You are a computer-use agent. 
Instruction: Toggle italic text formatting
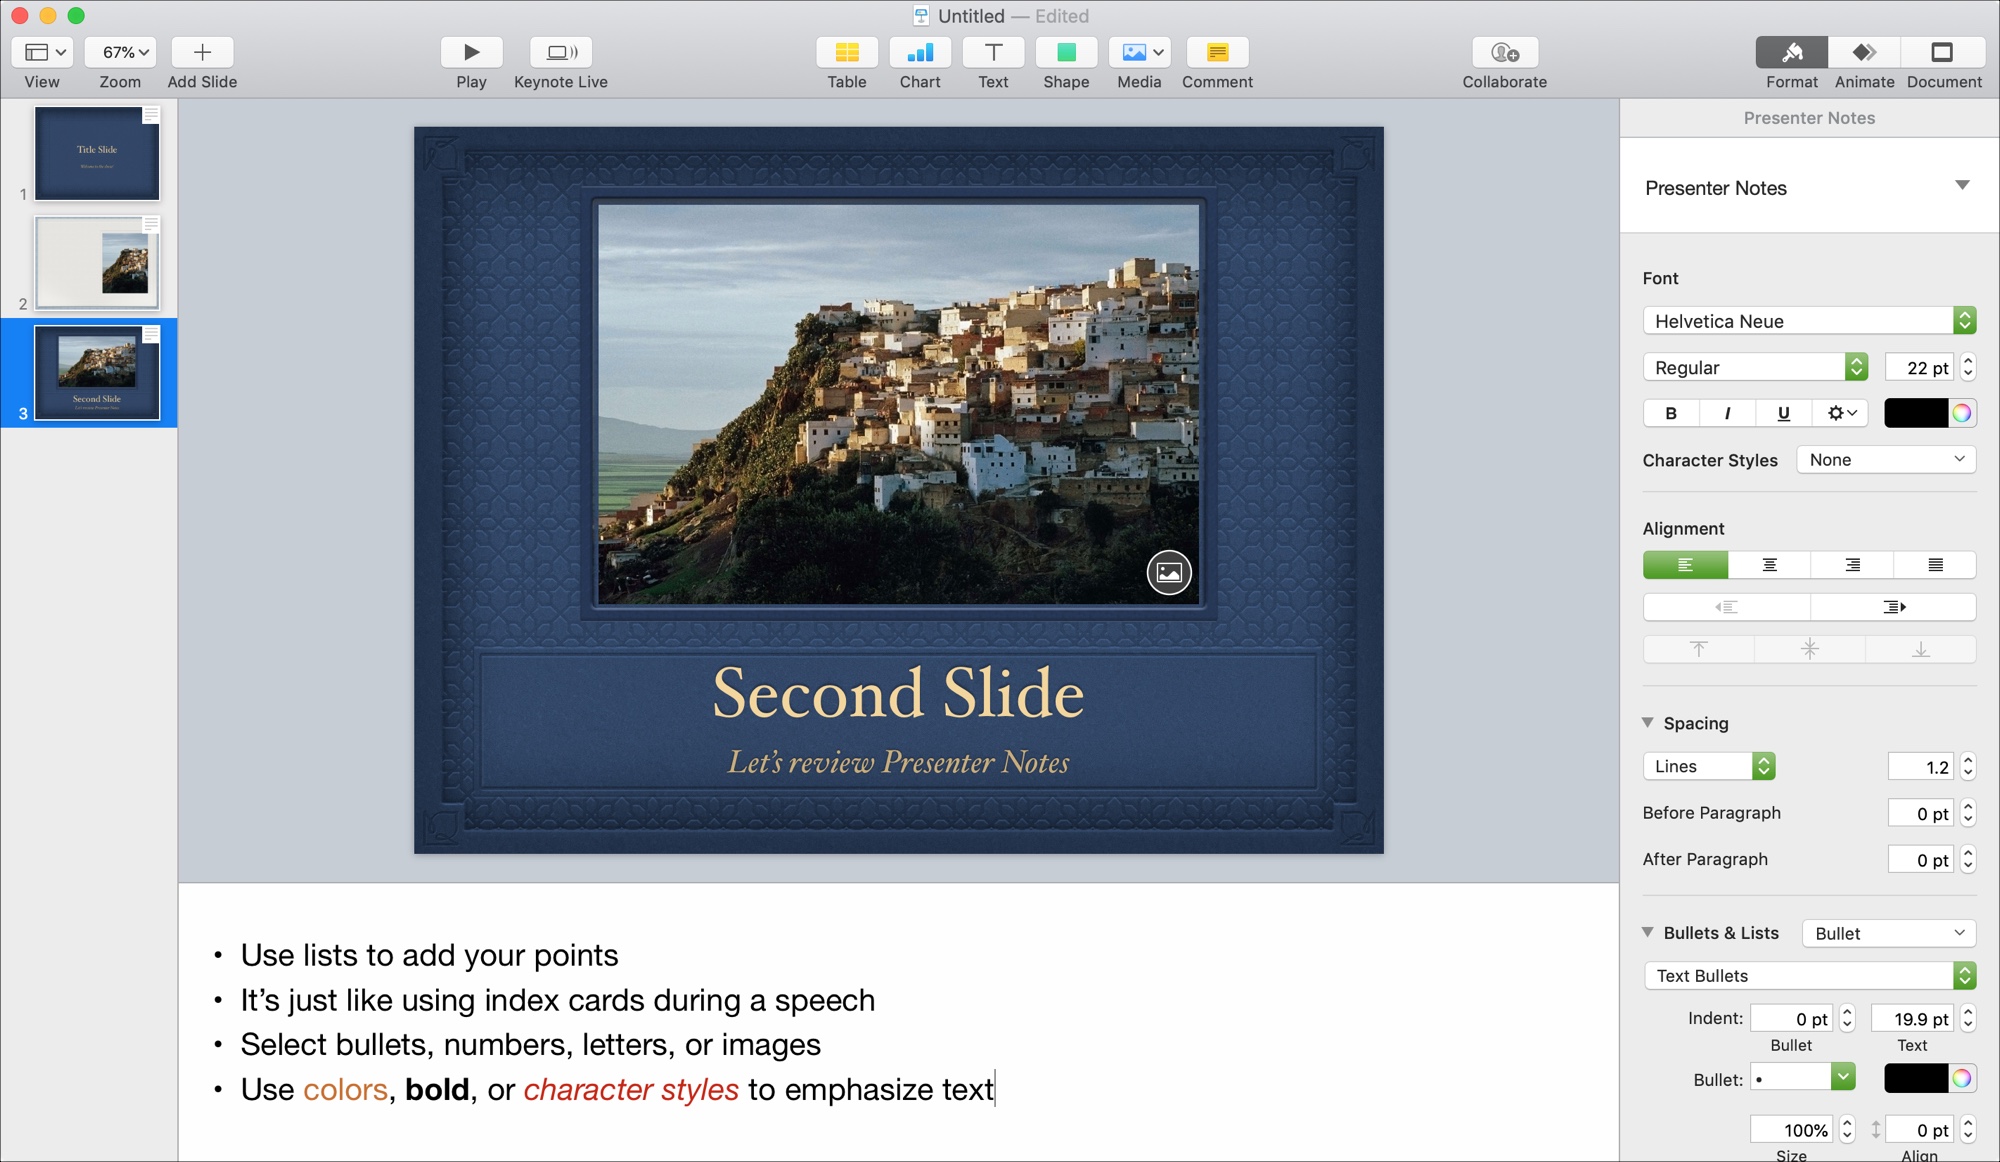point(1726,412)
